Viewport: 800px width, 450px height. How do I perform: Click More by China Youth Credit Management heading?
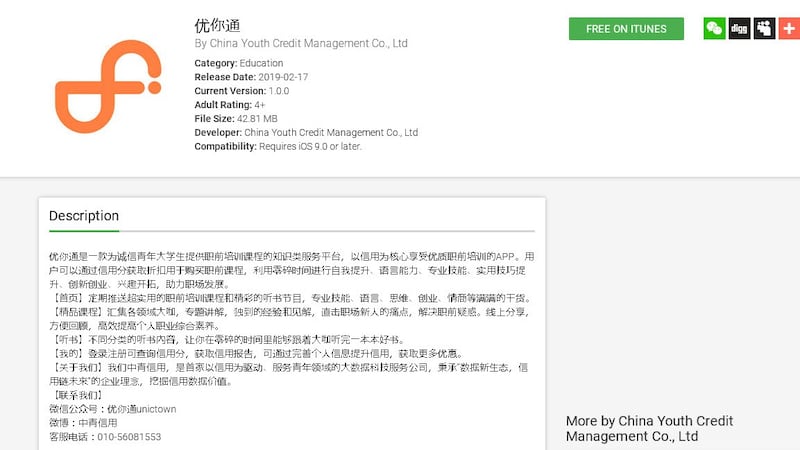pyautogui.click(x=649, y=429)
